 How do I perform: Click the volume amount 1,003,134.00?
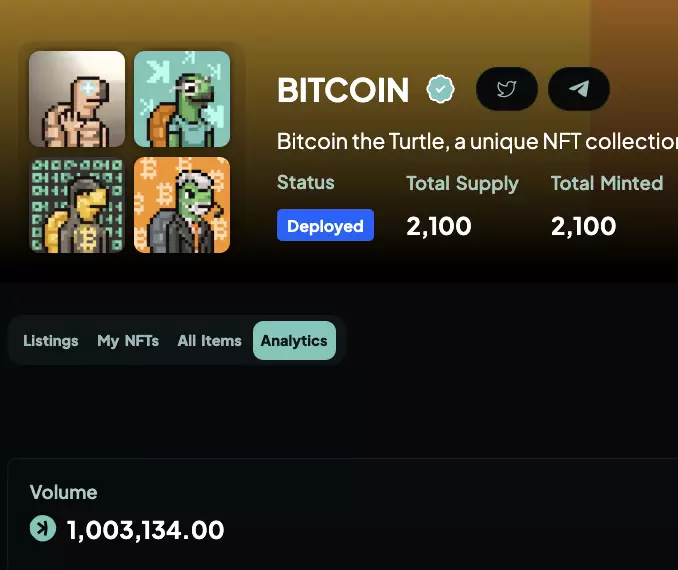click(x=145, y=529)
